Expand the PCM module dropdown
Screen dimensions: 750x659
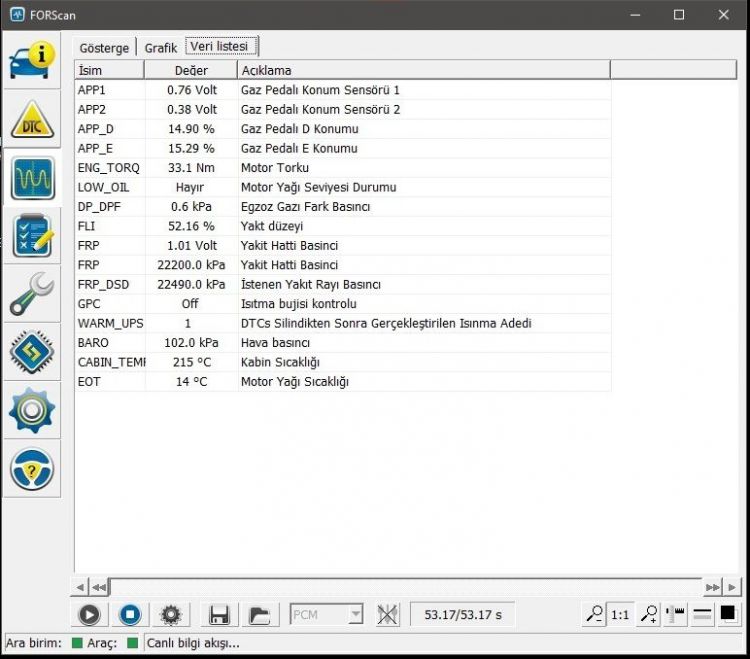[355, 615]
